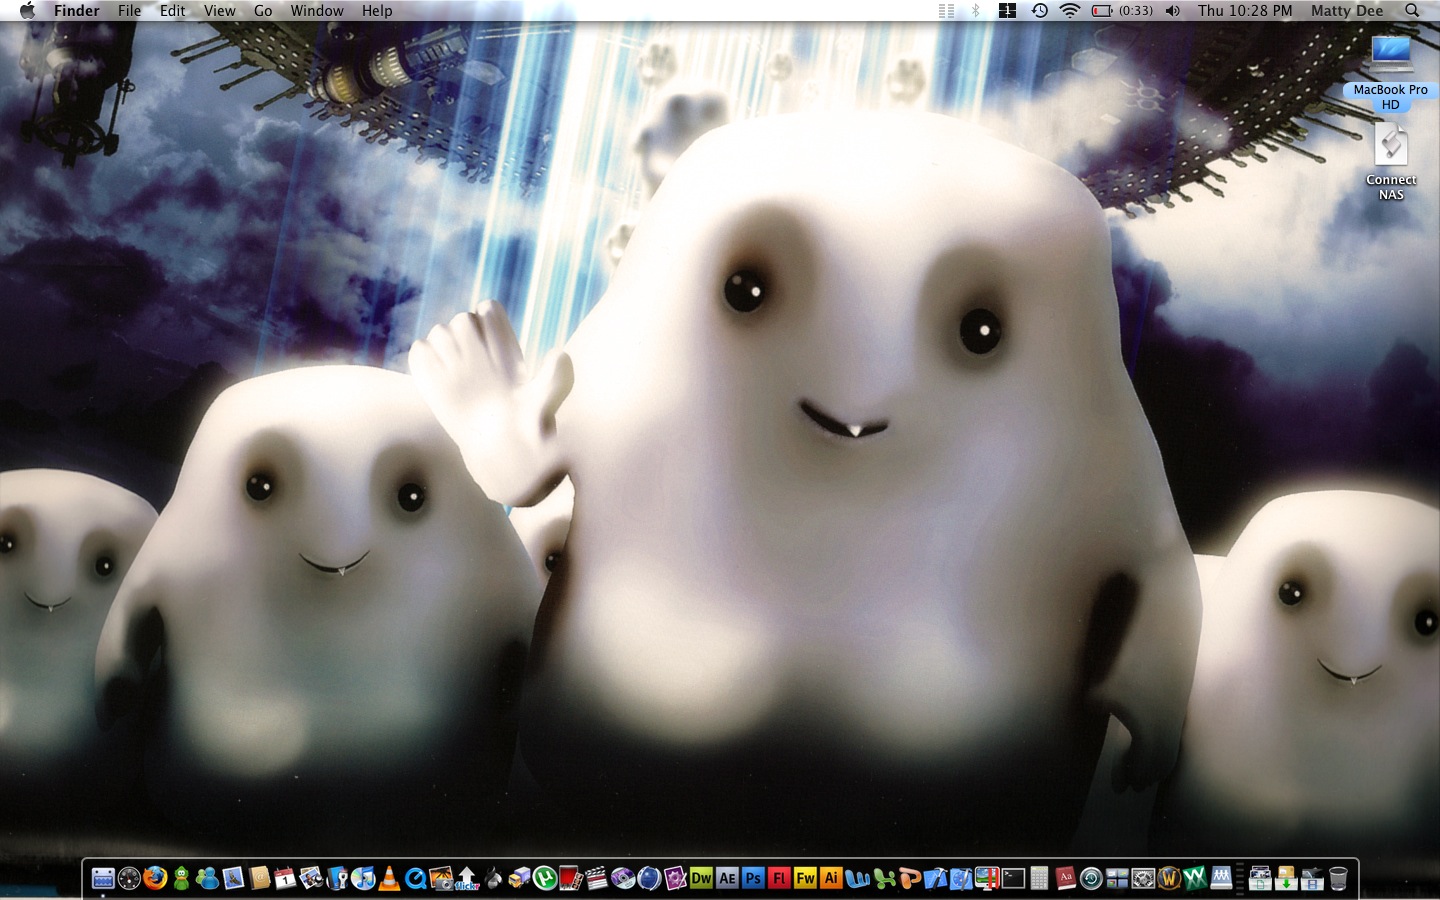The height and width of the screenshot is (900, 1440).
Task: Select the MacBook Pro HD desktop drive
Action: pos(1390,72)
